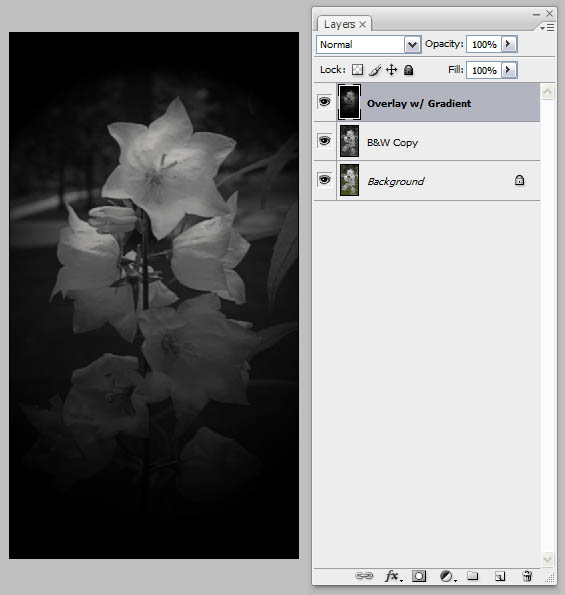Click Overlay w/ Gradient layer thumbnail

pyautogui.click(x=349, y=102)
